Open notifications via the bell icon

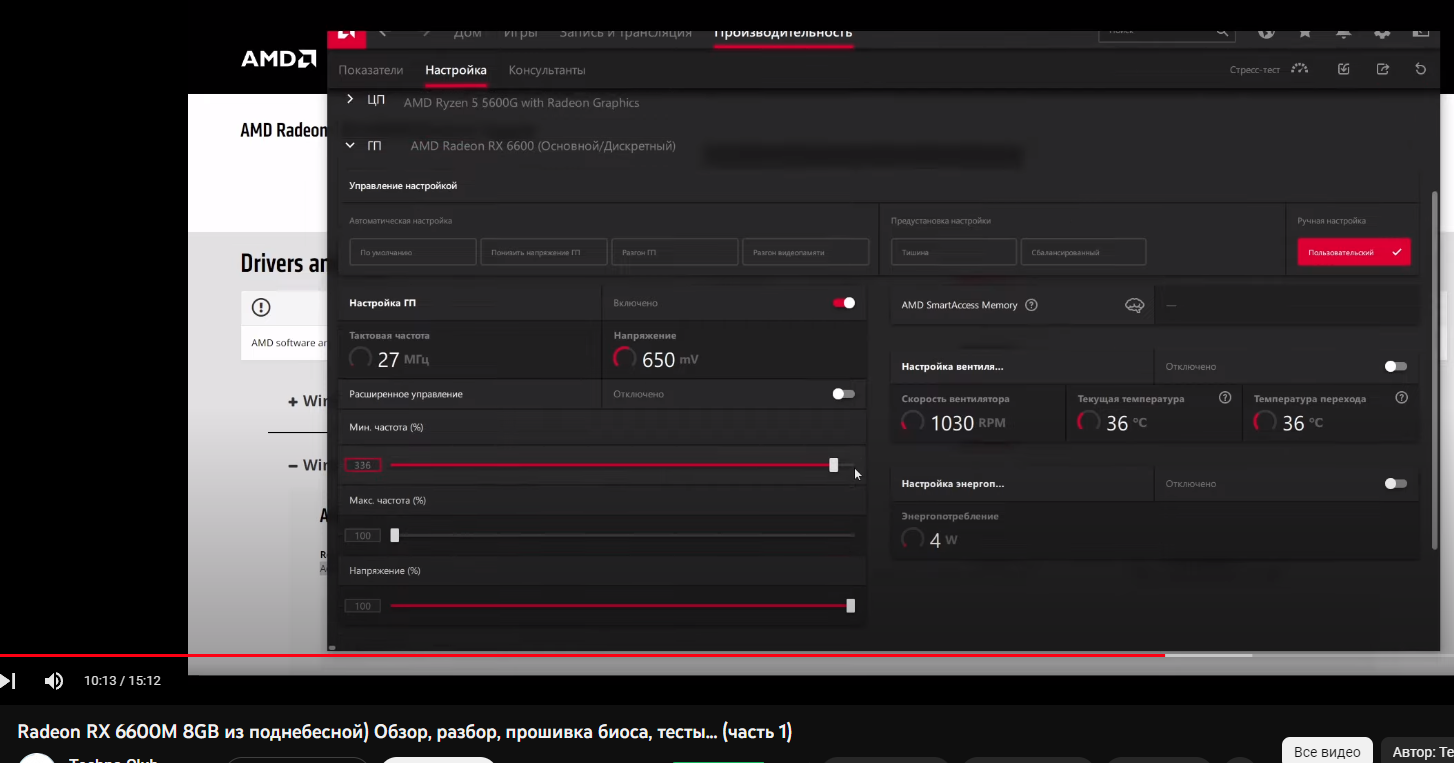(1344, 33)
